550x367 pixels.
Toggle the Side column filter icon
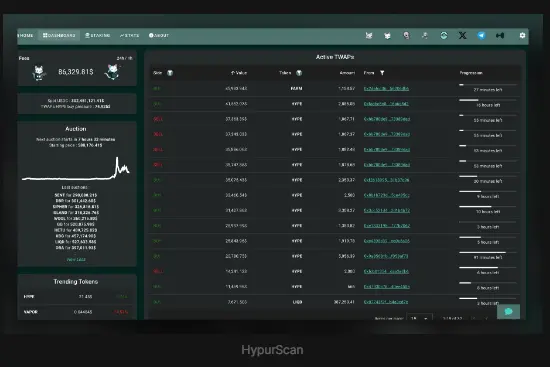(x=170, y=73)
